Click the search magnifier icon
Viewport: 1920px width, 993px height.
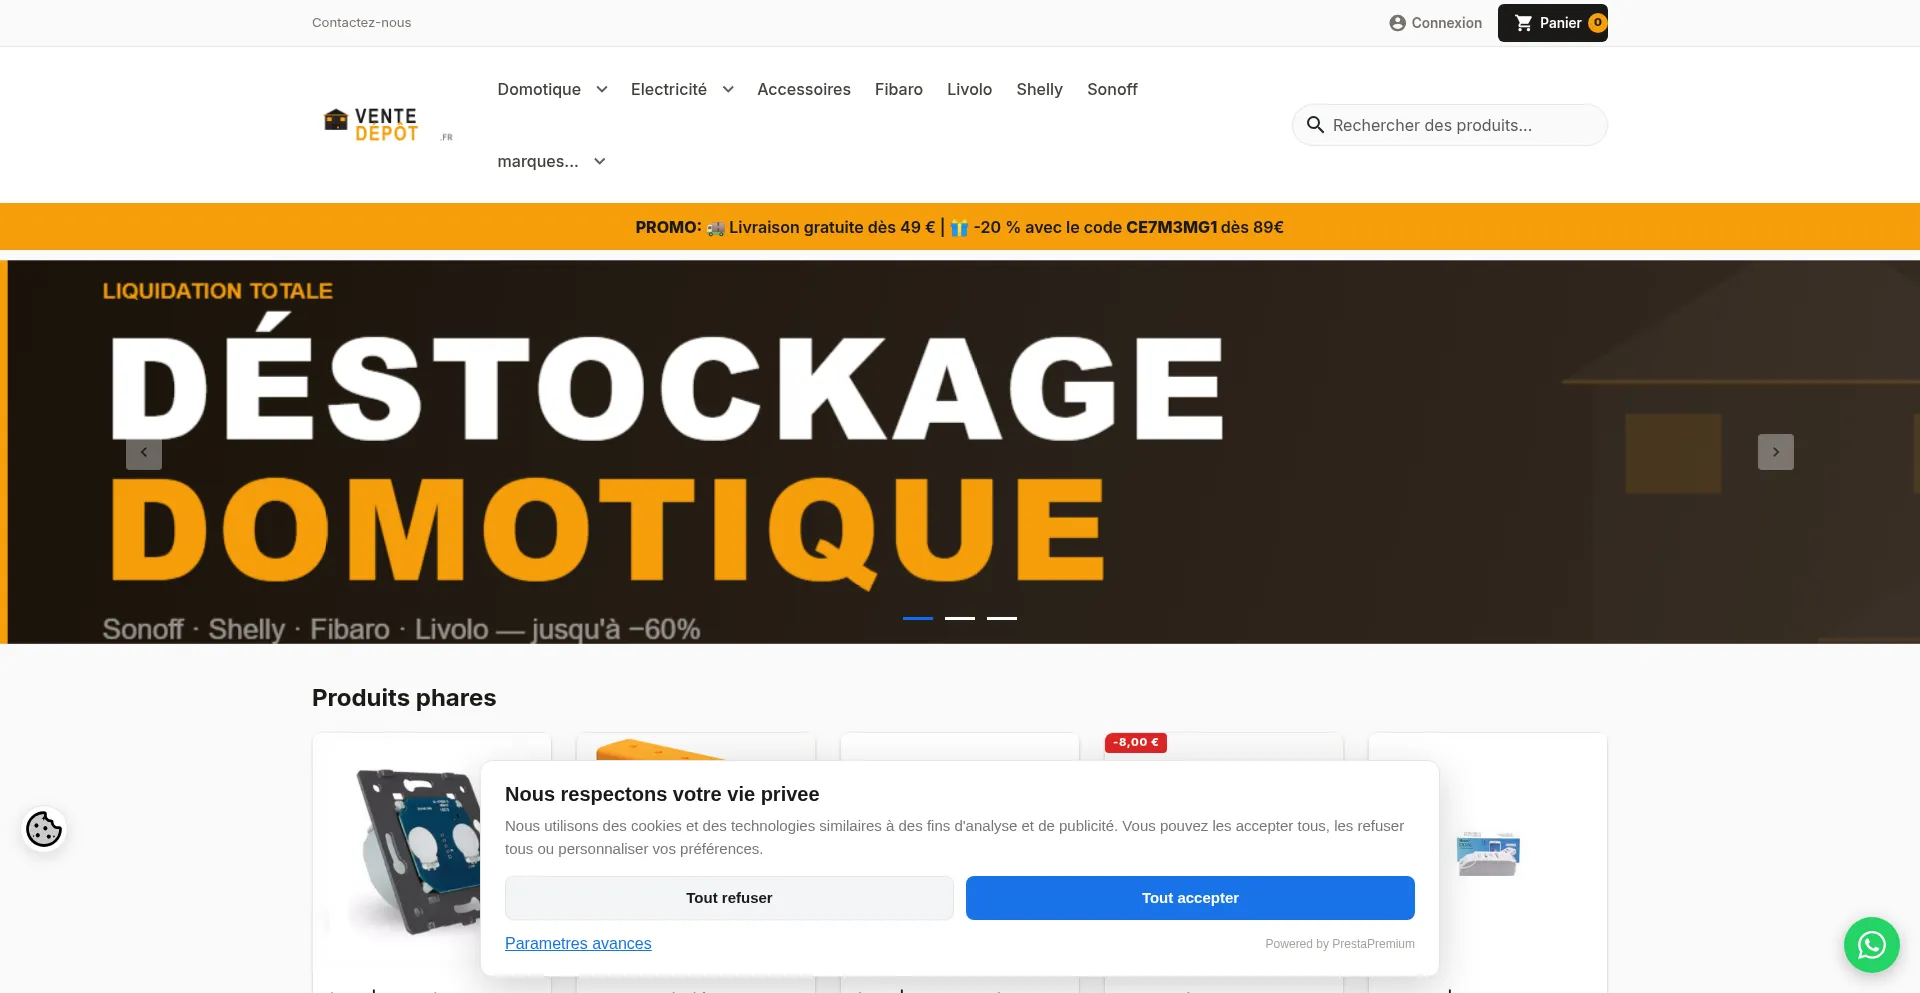[x=1315, y=125]
